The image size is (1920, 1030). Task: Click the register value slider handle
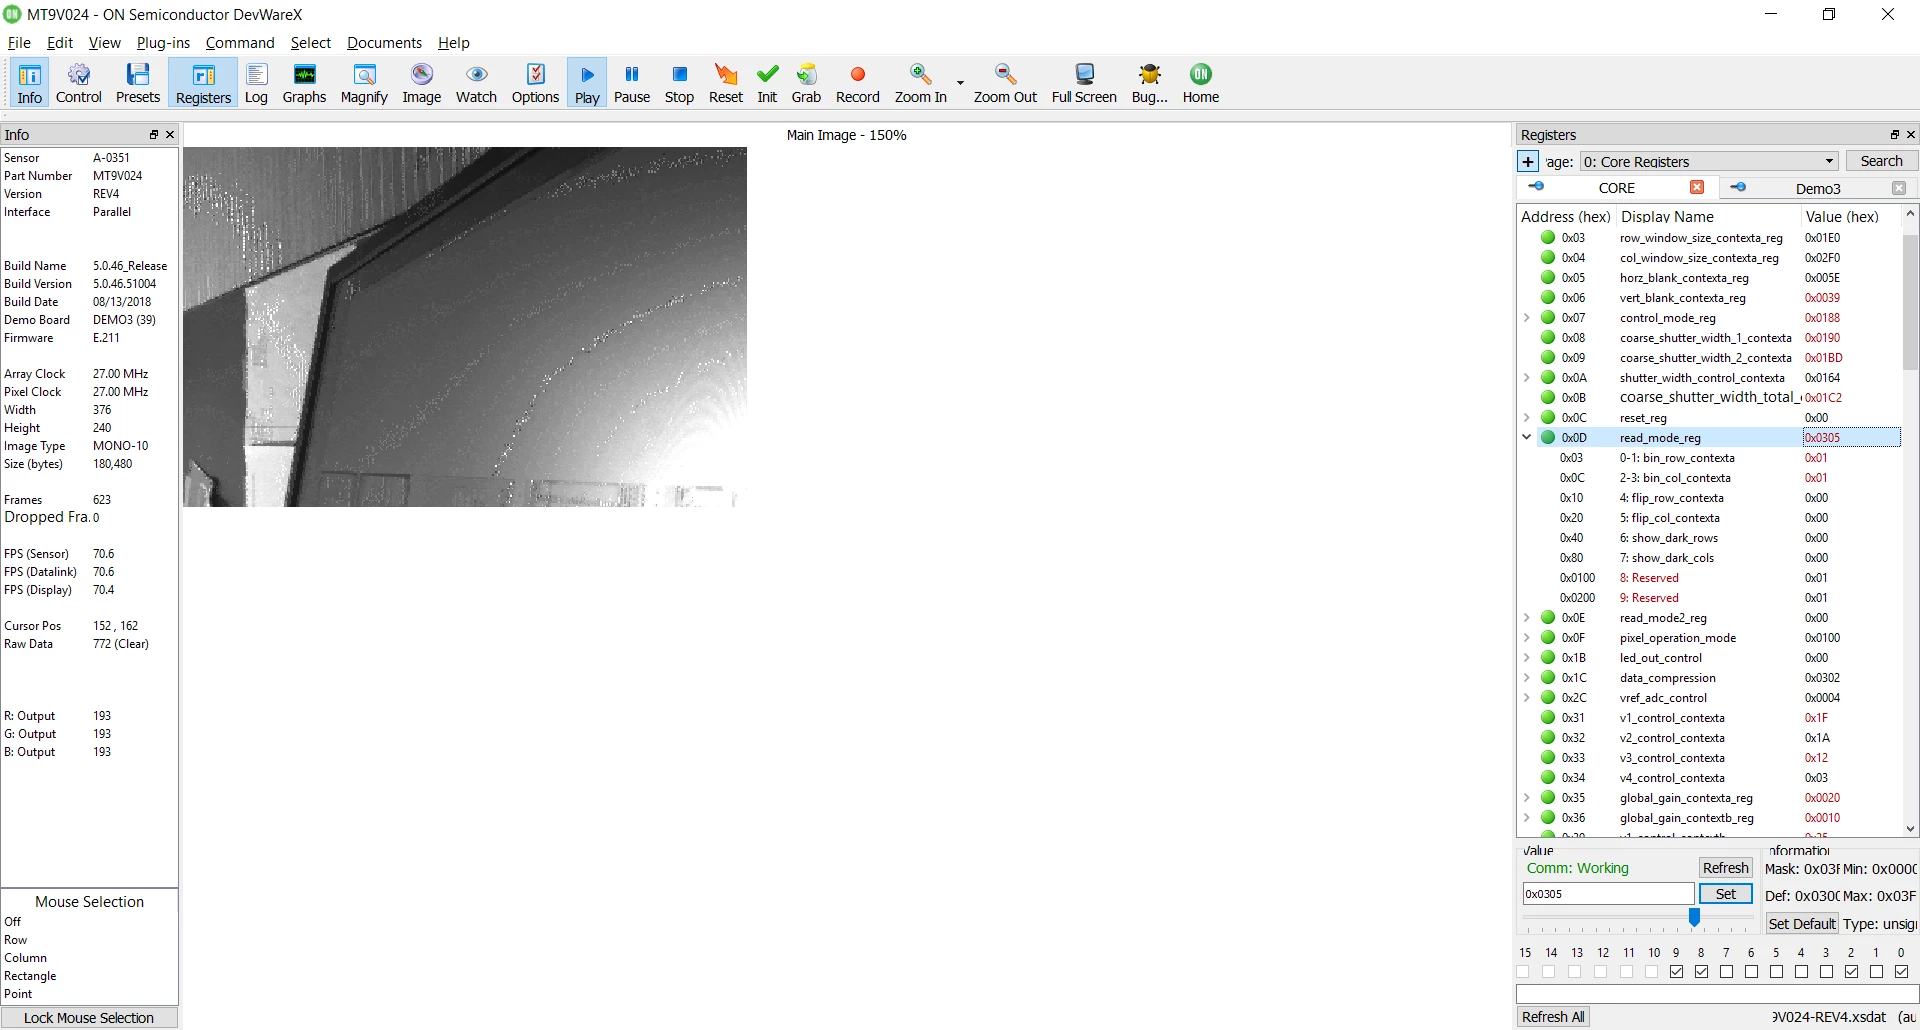click(1694, 917)
